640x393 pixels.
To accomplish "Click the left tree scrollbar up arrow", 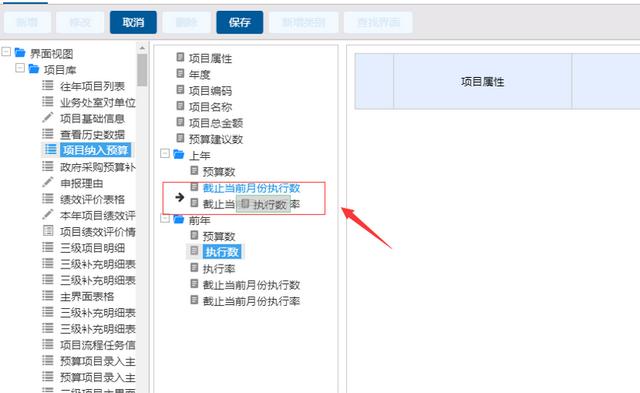I will tap(142, 48).
